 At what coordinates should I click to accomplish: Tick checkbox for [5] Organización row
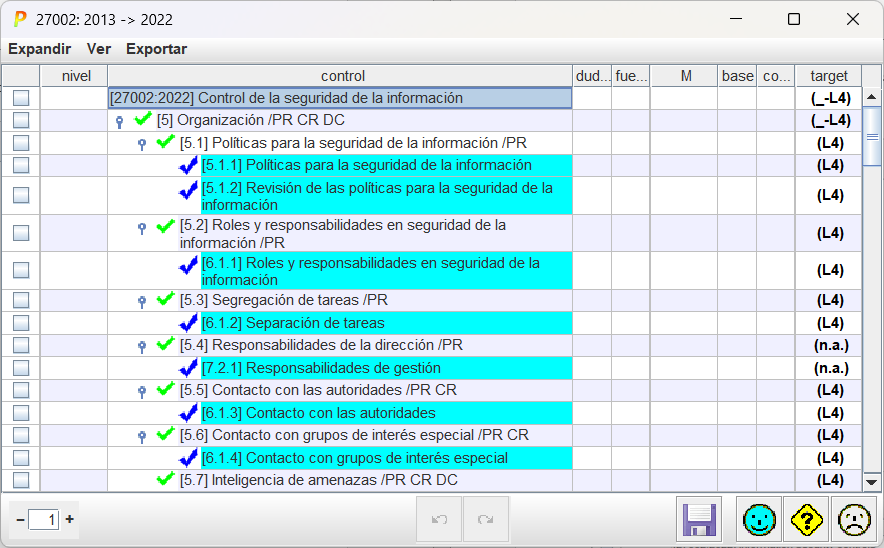[x=21, y=120]
